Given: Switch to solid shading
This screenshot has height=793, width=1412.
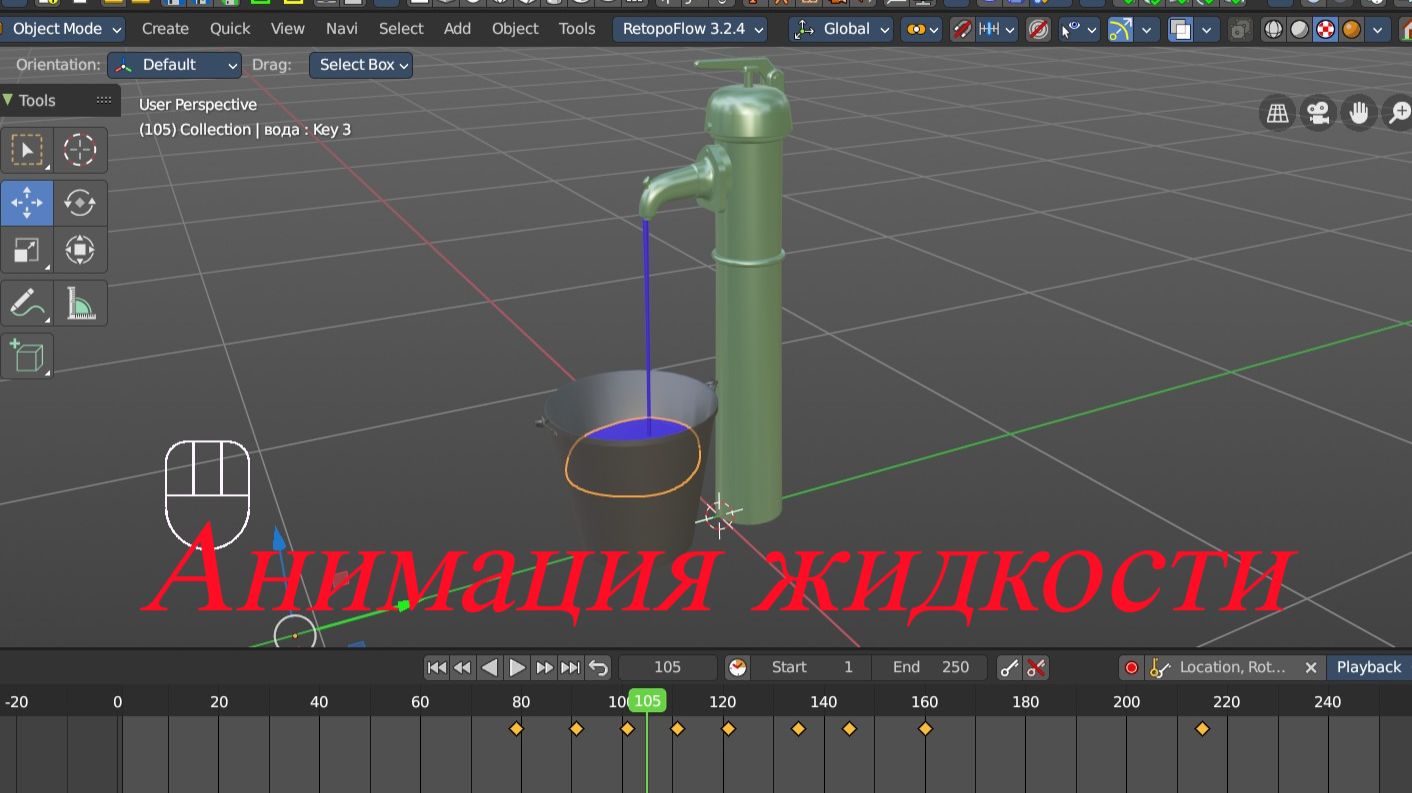Looking at the screenshot, I should pyautogui.click(x=1299, y=29).
